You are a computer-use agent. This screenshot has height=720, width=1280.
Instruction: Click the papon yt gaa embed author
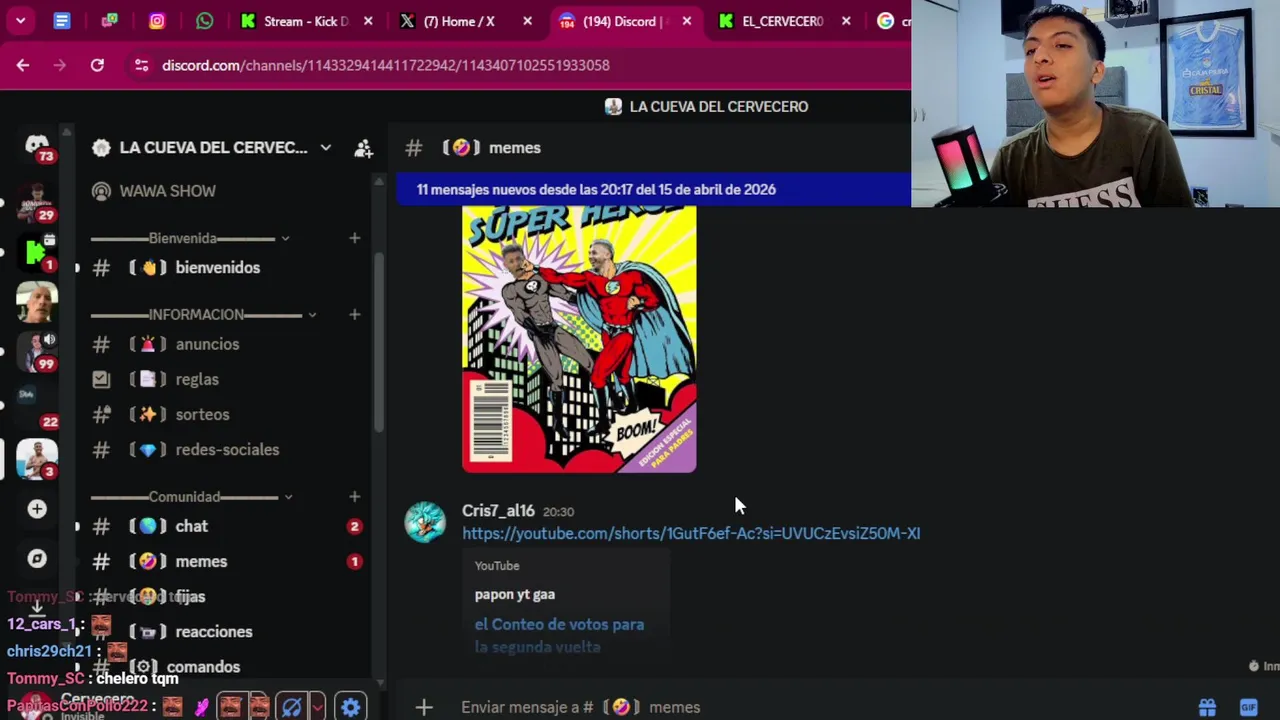pos(515,594)
